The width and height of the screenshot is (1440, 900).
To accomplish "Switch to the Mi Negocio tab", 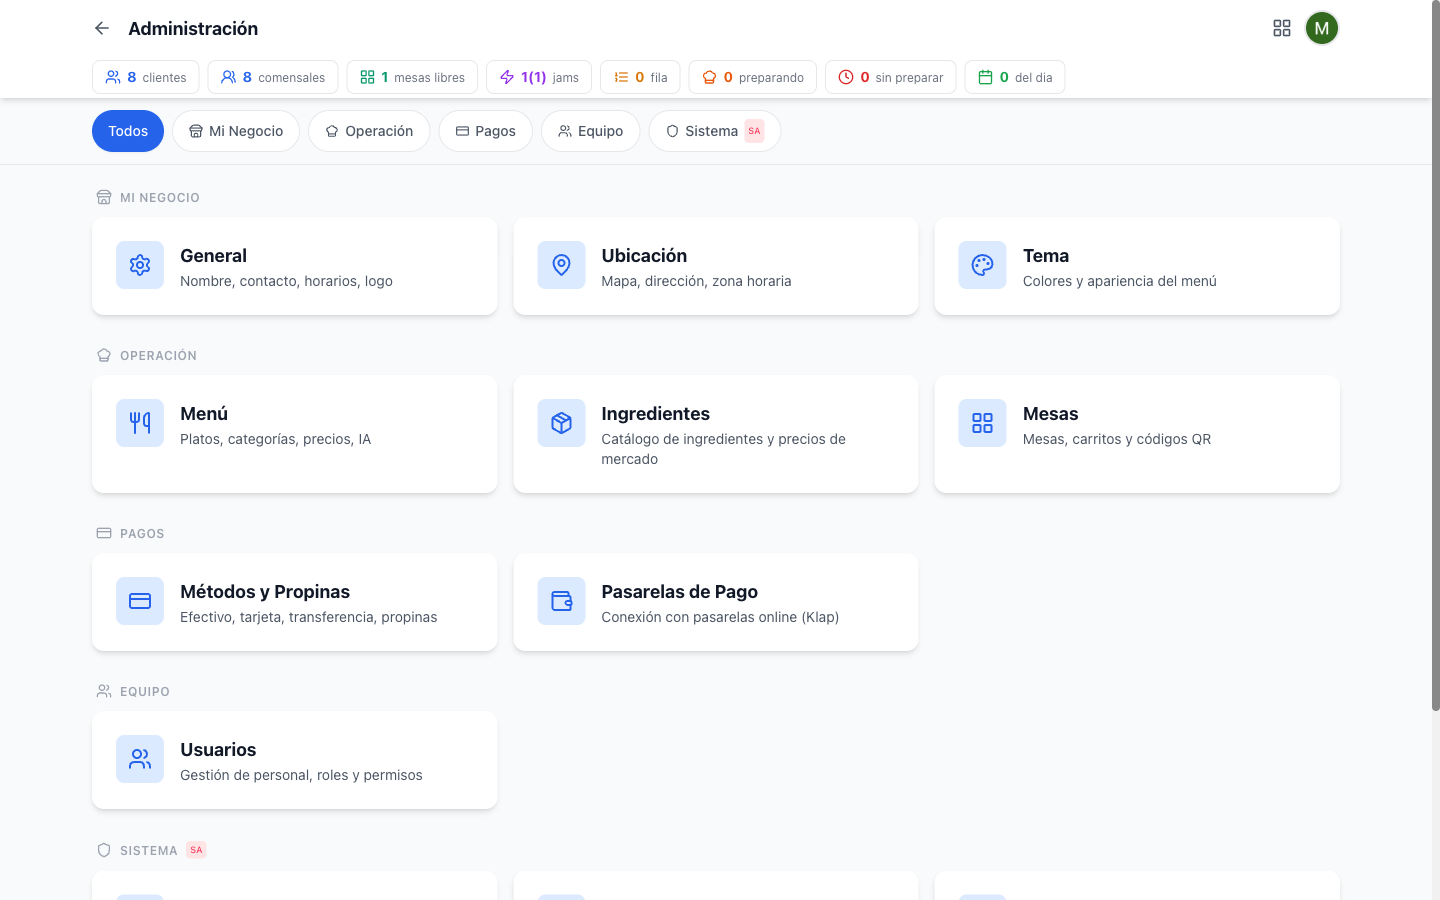I will pyautogui.click(x=236, y=131).
